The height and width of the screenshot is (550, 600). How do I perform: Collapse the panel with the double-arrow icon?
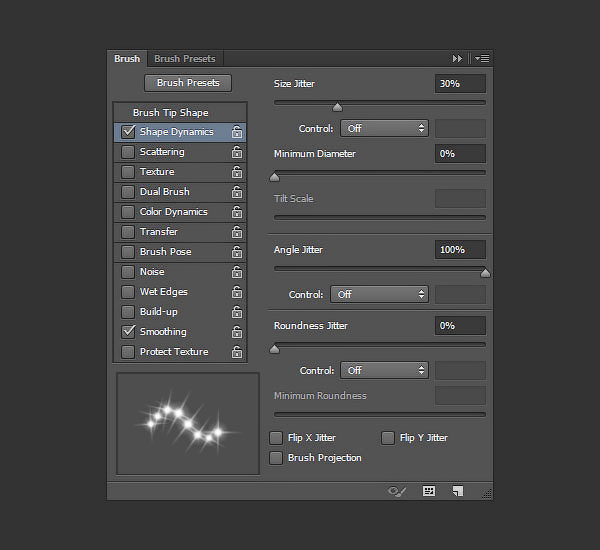tap(457, 59)
